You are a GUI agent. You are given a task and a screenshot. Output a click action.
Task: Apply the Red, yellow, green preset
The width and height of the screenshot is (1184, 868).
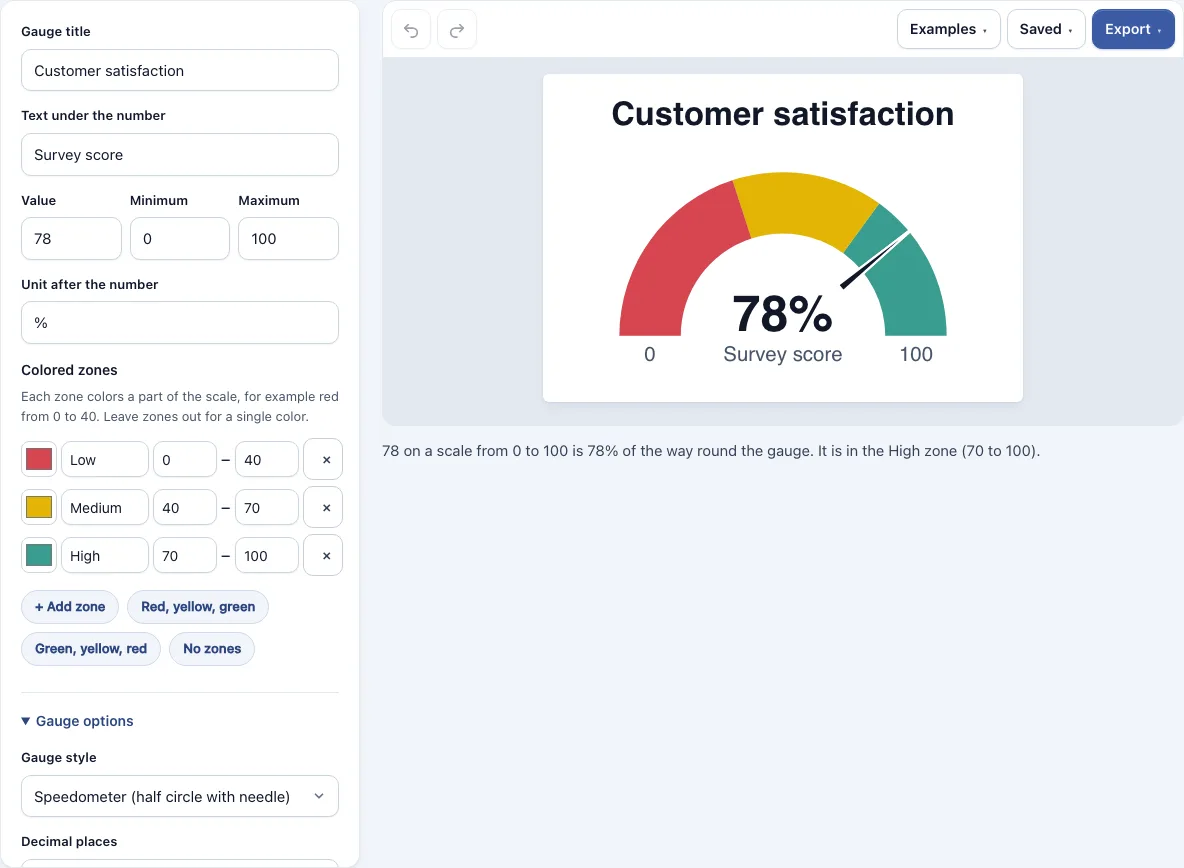click(x=198, y=607)
